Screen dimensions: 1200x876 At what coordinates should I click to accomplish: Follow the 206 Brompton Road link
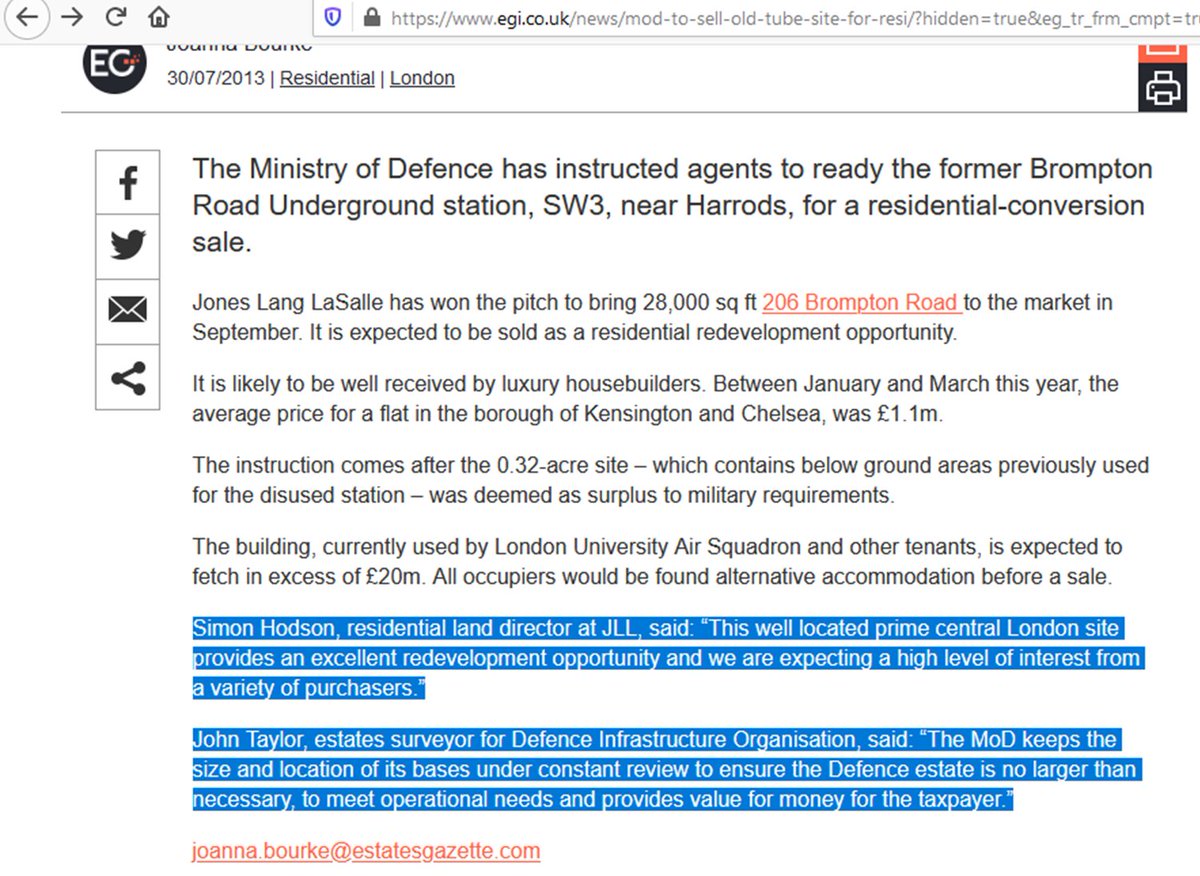[862, 302]
